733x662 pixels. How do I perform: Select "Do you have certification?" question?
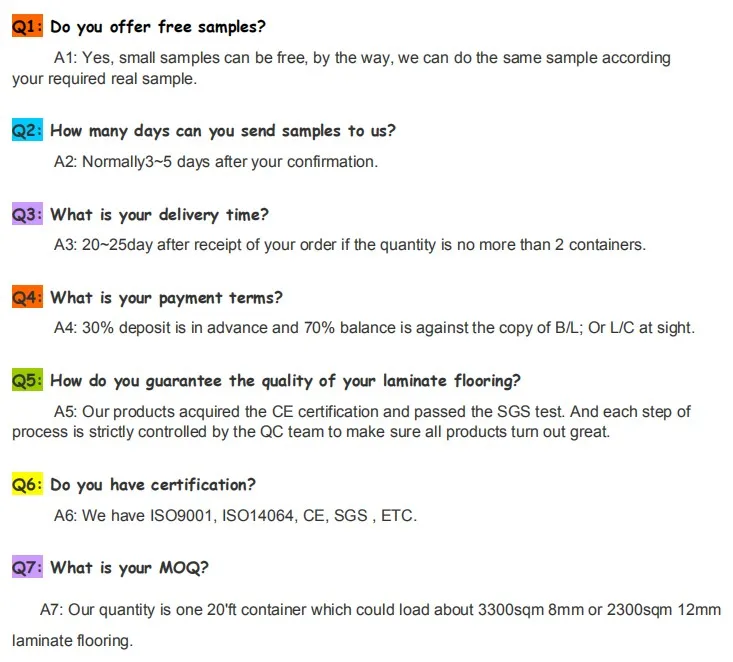152,485
